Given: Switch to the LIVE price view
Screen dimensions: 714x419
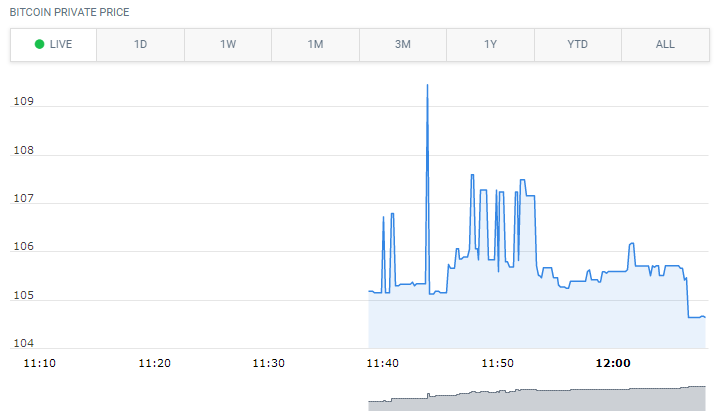Looking at the screenshot, I should [x=53, y=45].
